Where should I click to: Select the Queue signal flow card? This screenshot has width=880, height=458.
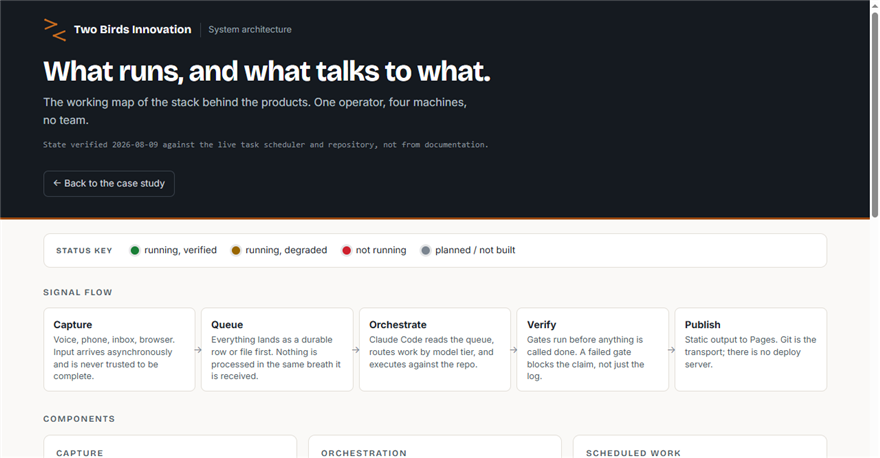point(277,349)
